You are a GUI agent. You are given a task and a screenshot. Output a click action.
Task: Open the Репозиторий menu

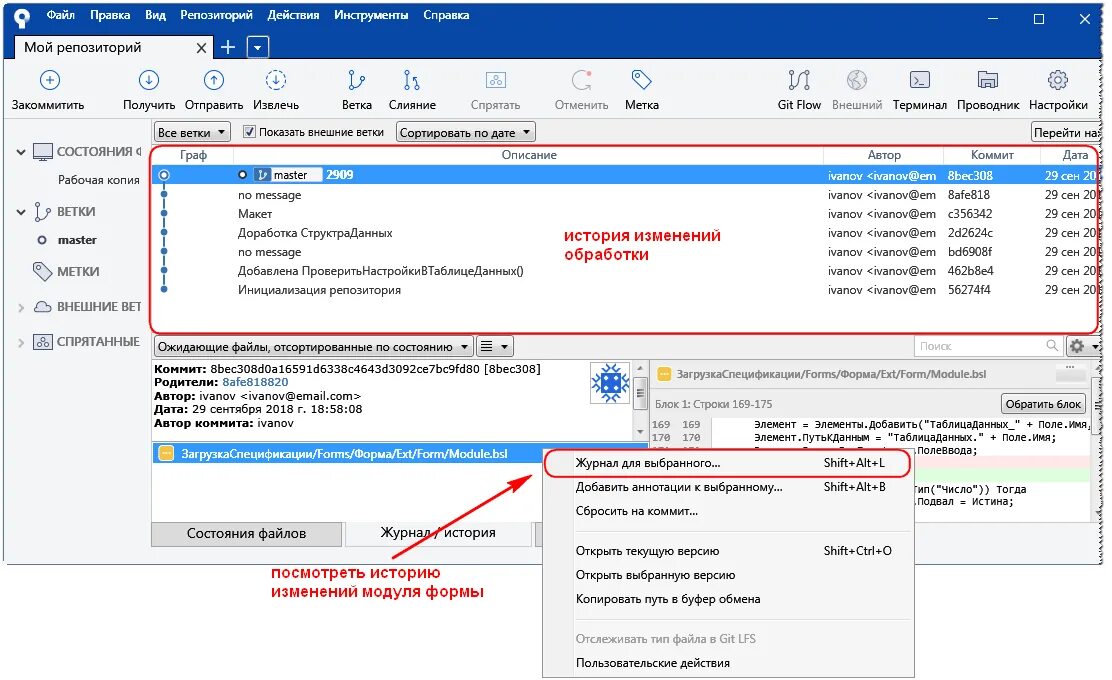[x=216, y=15]
